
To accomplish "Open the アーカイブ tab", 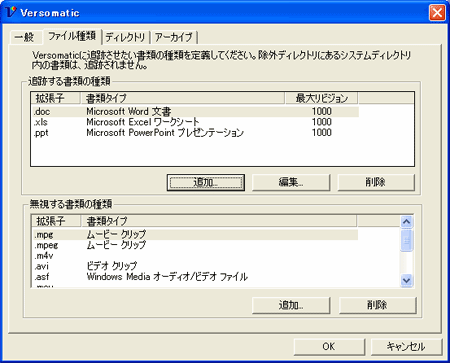I will pos(174,37).
